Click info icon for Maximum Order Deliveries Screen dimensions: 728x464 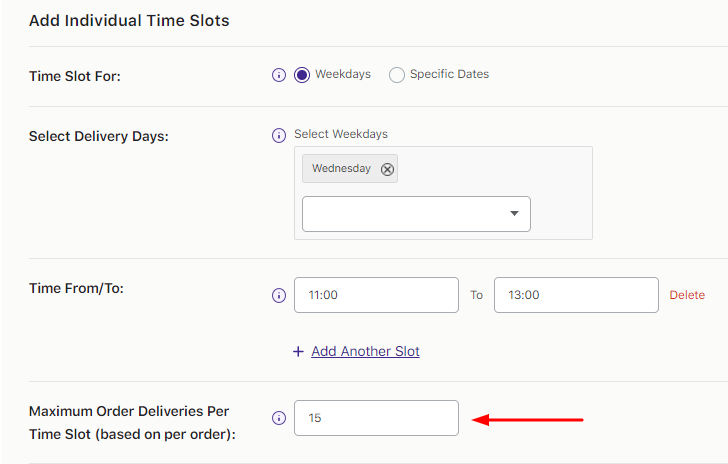[x=279, y=418]
